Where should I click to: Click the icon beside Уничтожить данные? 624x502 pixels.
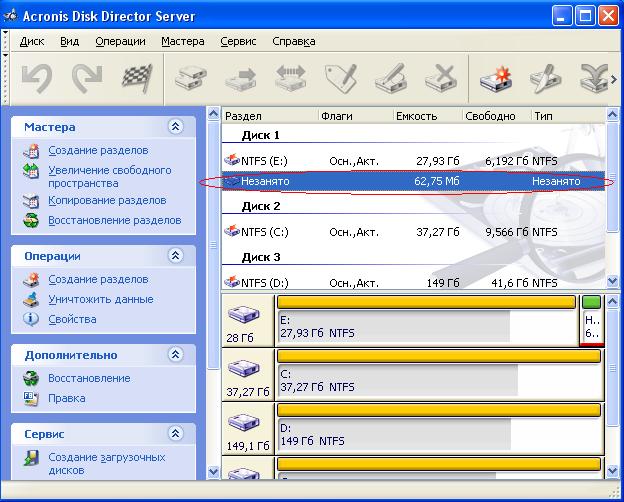31,299
